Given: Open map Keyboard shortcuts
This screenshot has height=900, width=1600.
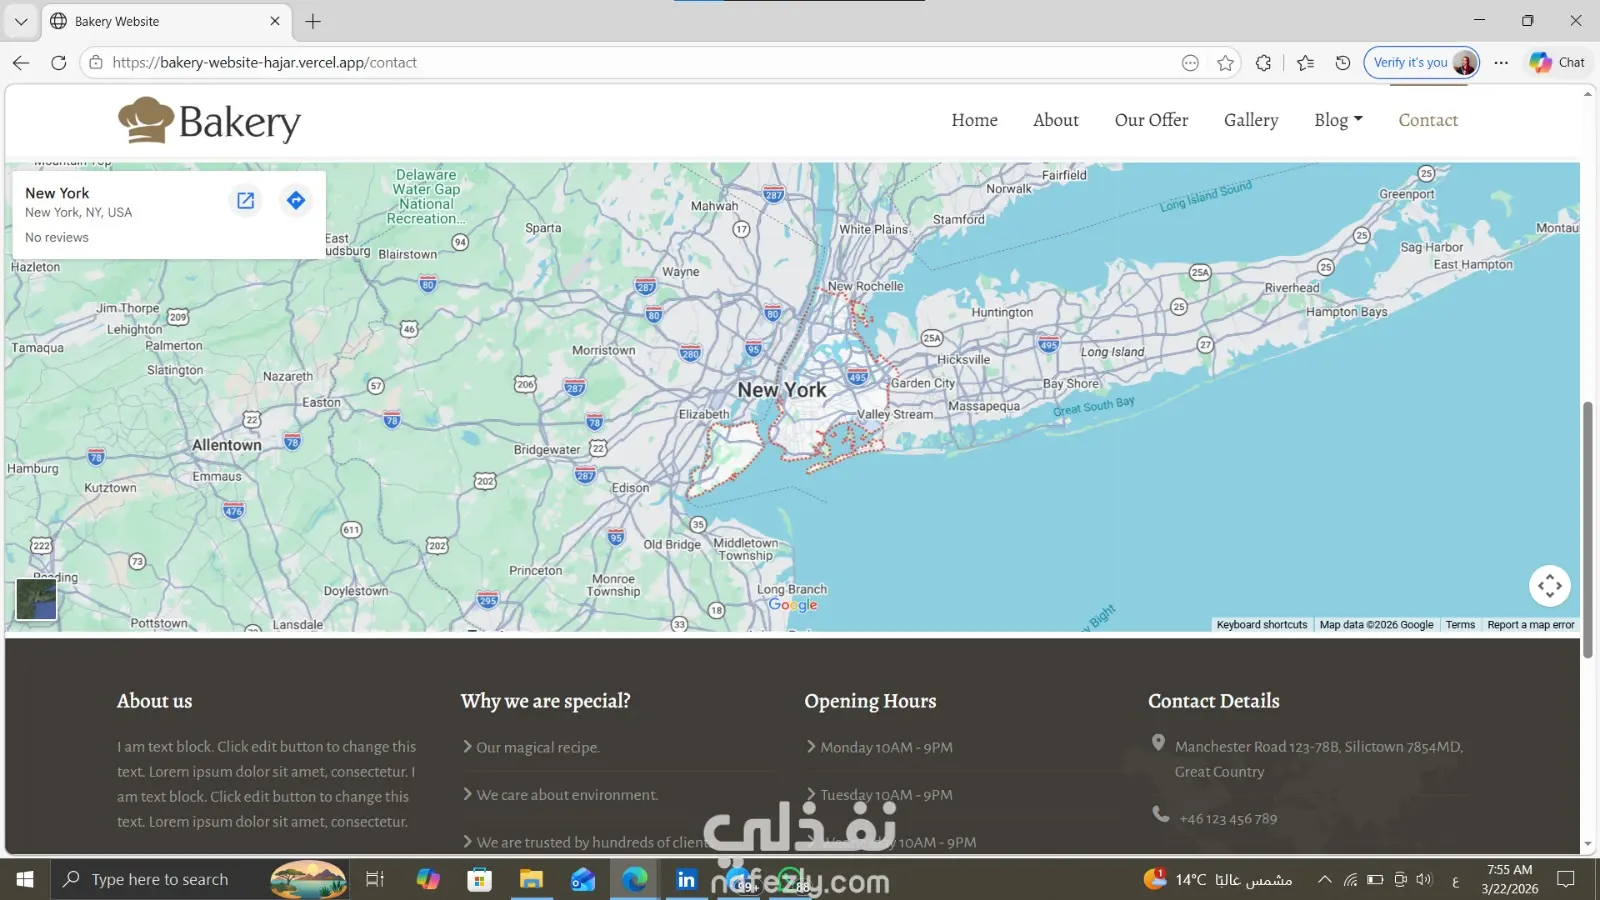Looking at the screenshot, I should pyautogui.click(x=1262, y=625).
